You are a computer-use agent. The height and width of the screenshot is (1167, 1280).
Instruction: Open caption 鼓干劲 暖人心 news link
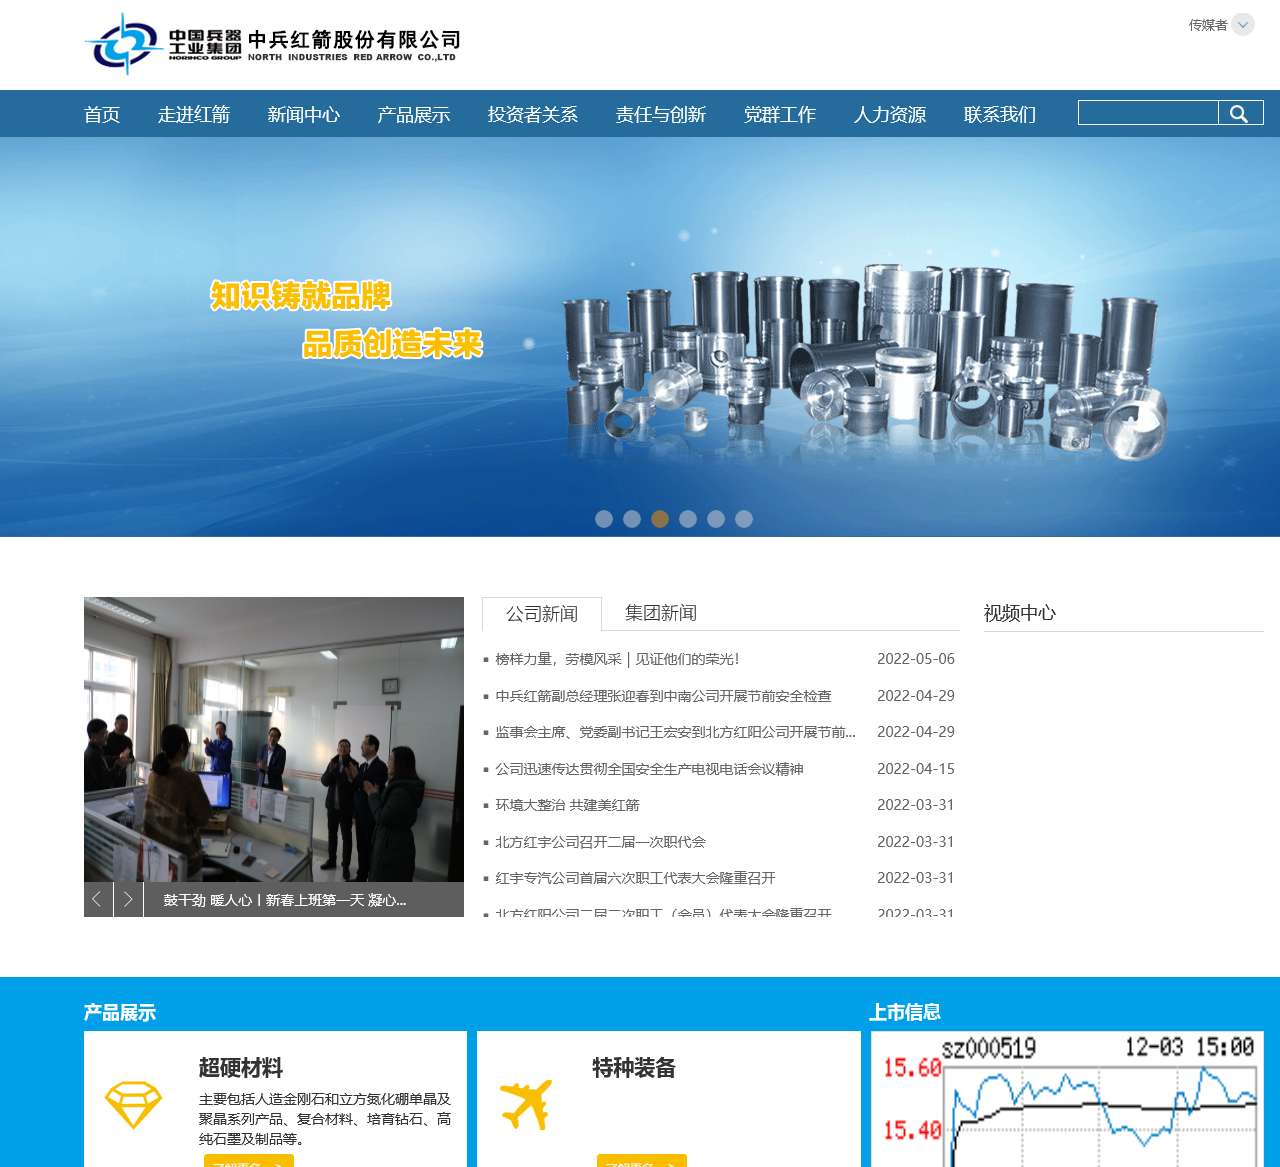285,900
